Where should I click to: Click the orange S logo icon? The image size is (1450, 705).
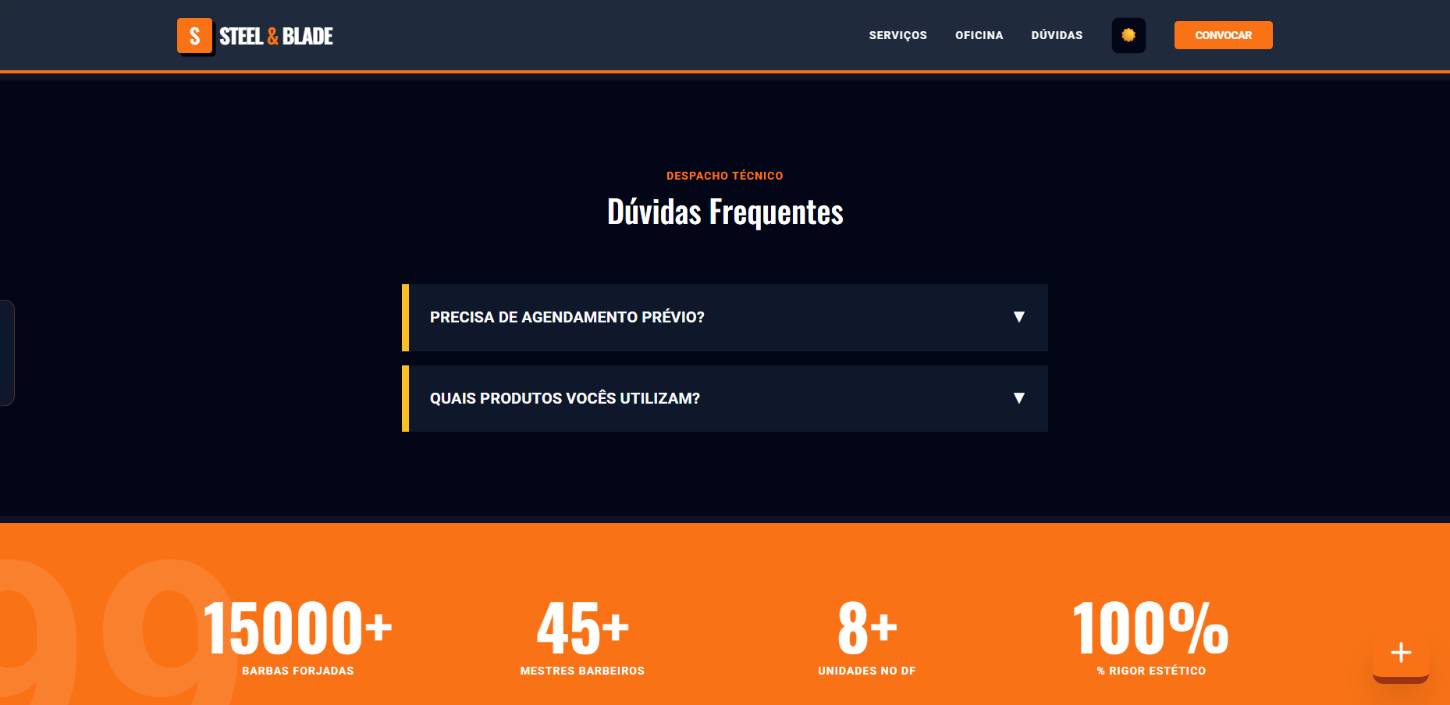tap(194, 36)
